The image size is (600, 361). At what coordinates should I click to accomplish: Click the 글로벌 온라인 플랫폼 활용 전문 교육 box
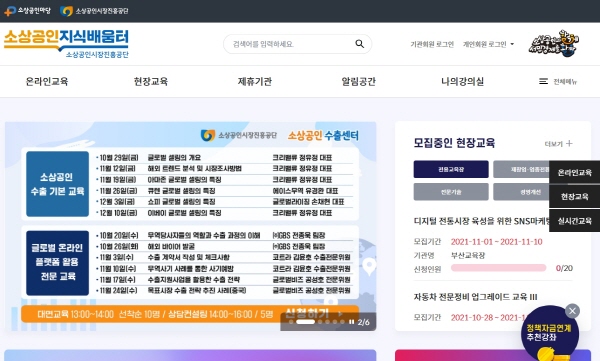57,263
